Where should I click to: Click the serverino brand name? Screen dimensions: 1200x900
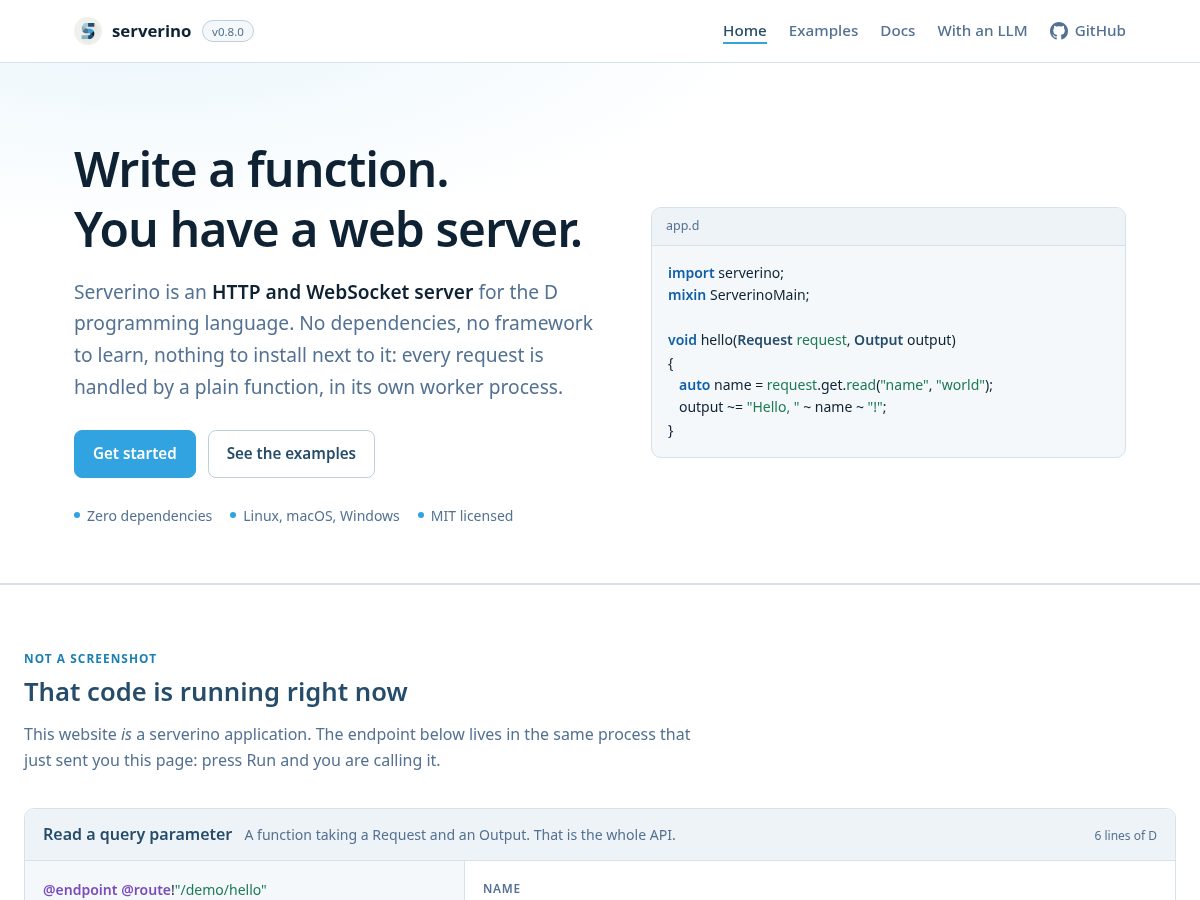click(x=151, y=31)
